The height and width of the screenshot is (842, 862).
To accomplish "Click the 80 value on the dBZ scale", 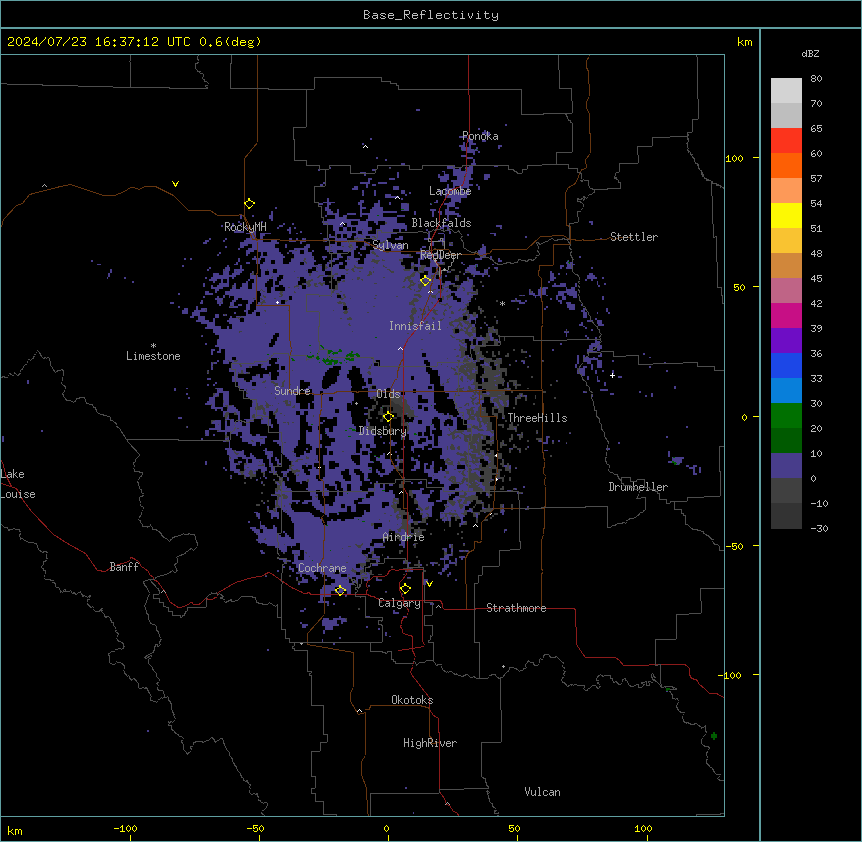I will coord(816,79).
